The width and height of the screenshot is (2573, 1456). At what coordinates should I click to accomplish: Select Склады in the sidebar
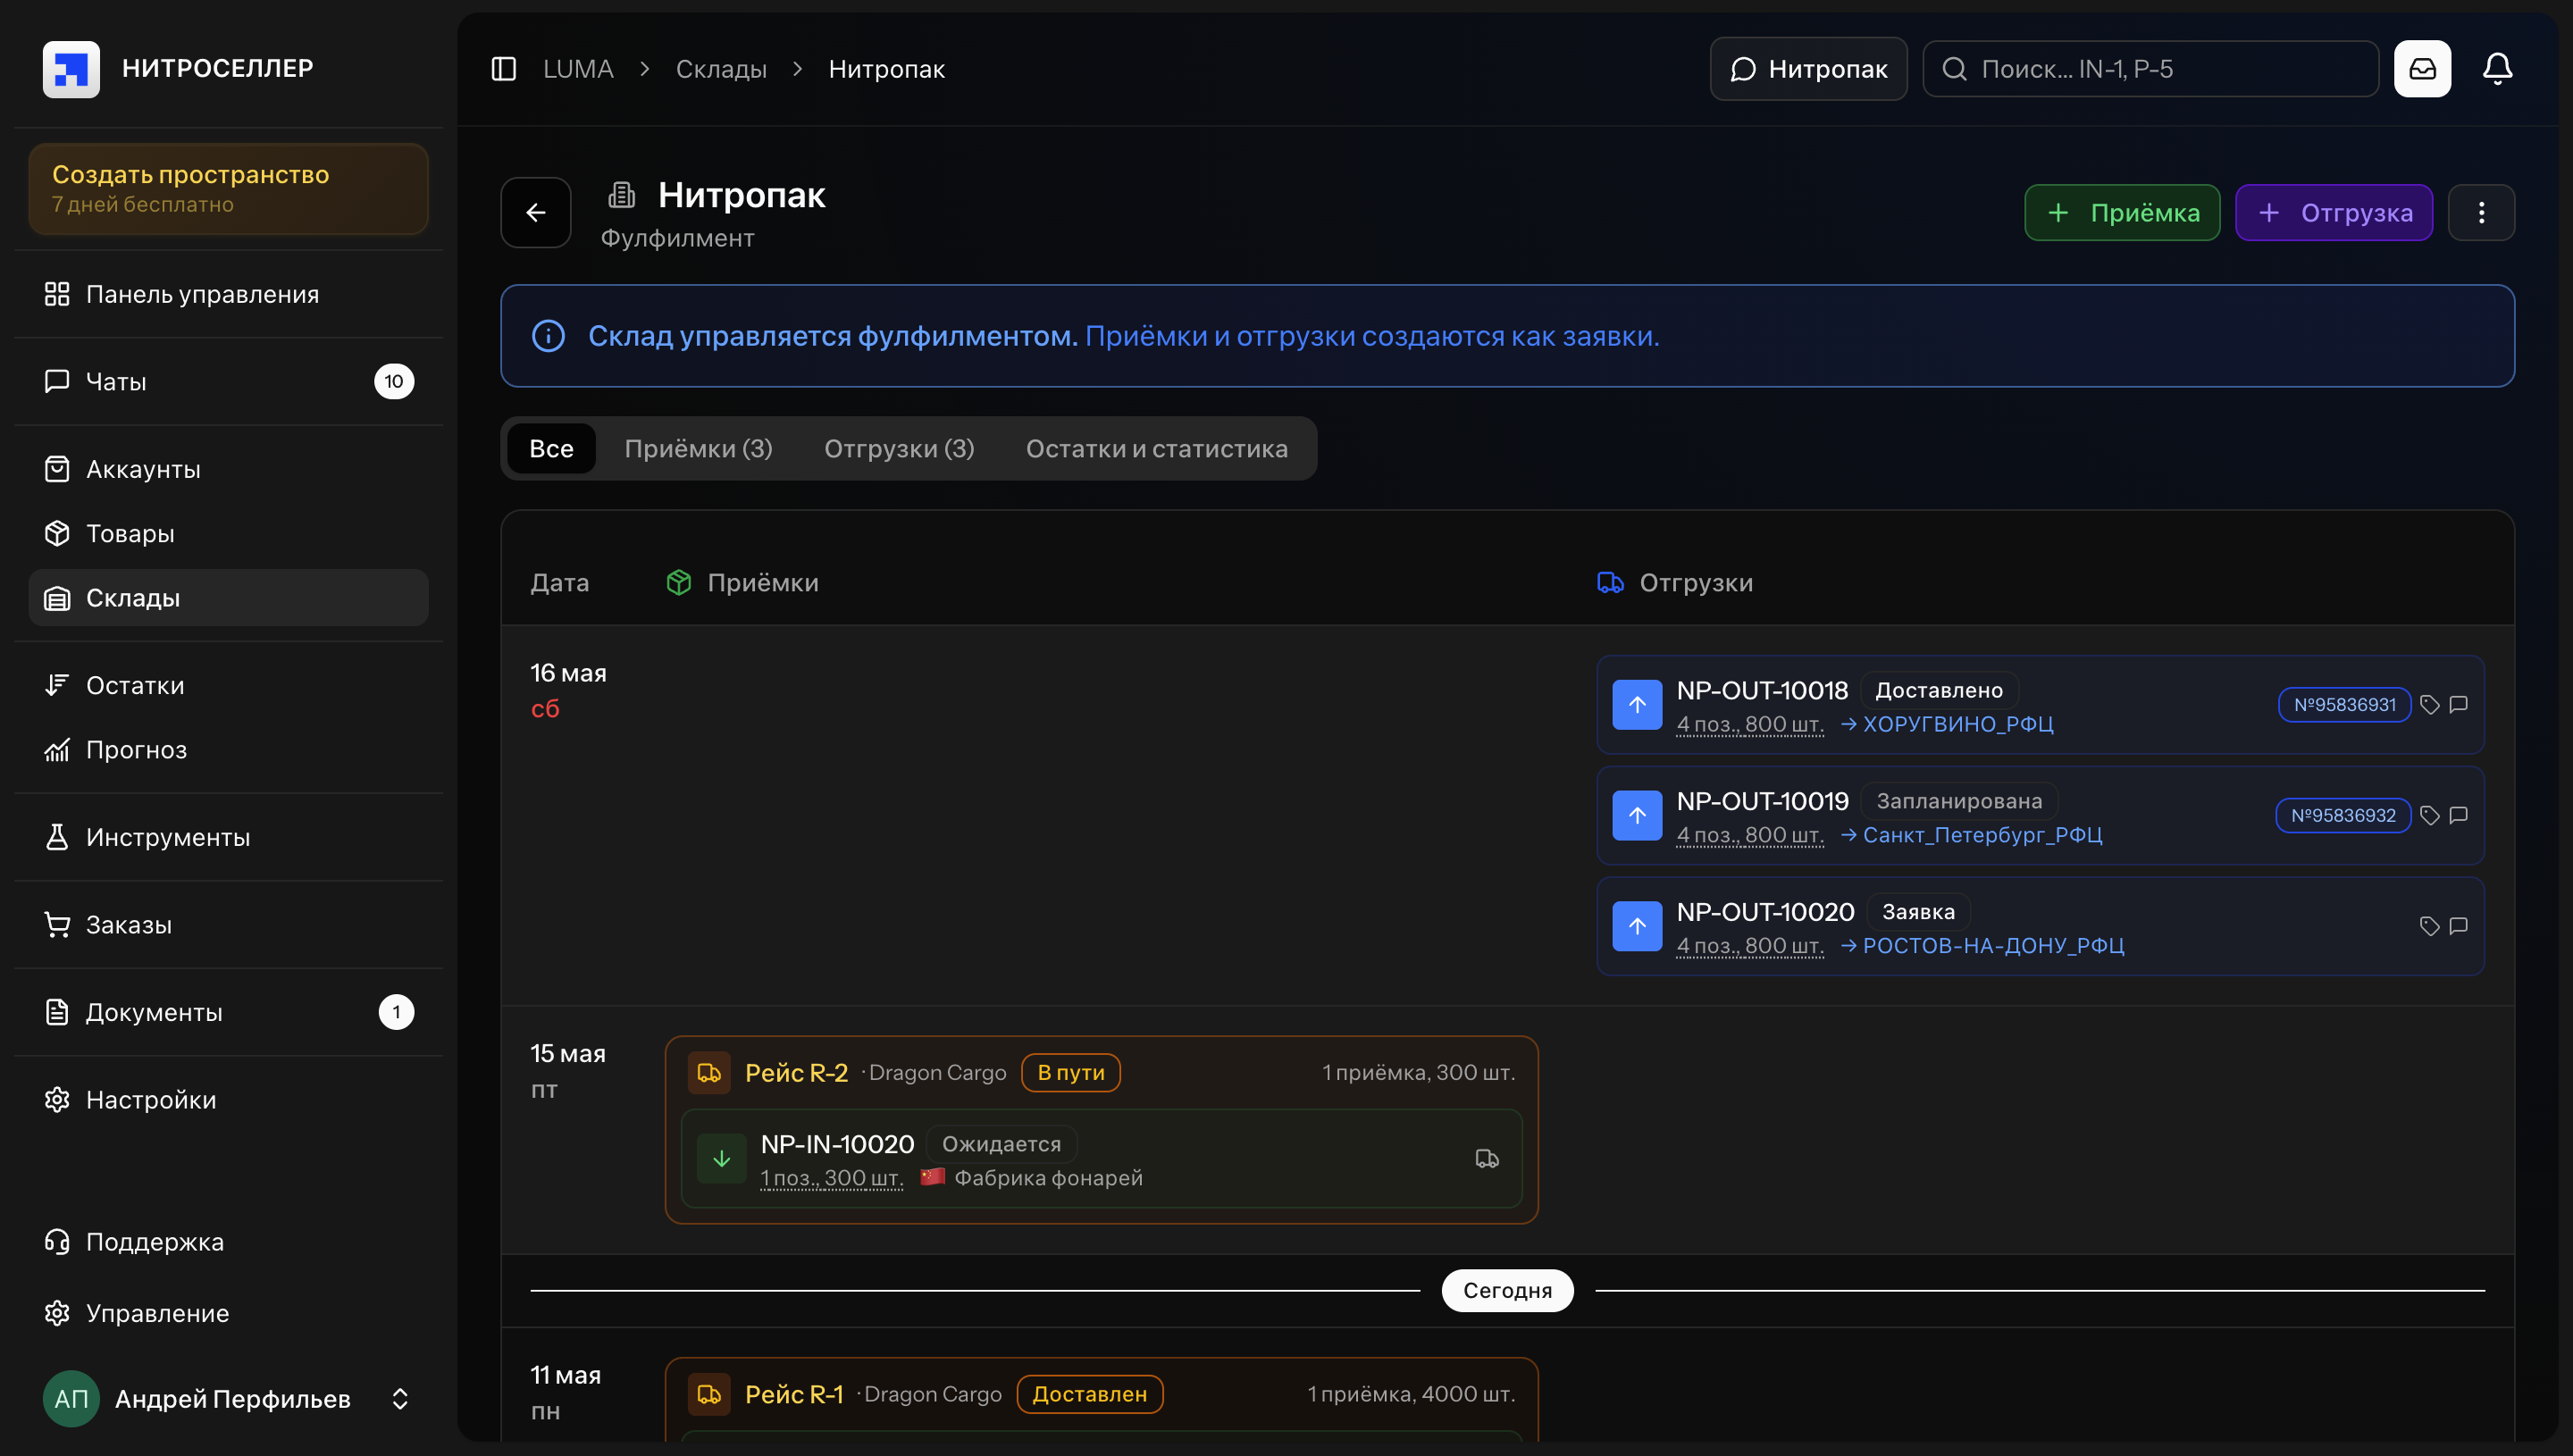[x=229, y=598]
